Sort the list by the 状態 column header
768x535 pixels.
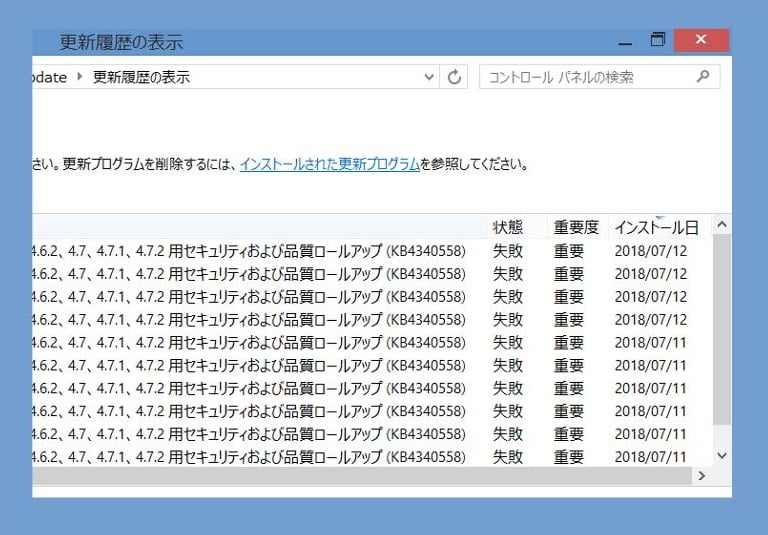pyautogui.click(x=508, y=227)
